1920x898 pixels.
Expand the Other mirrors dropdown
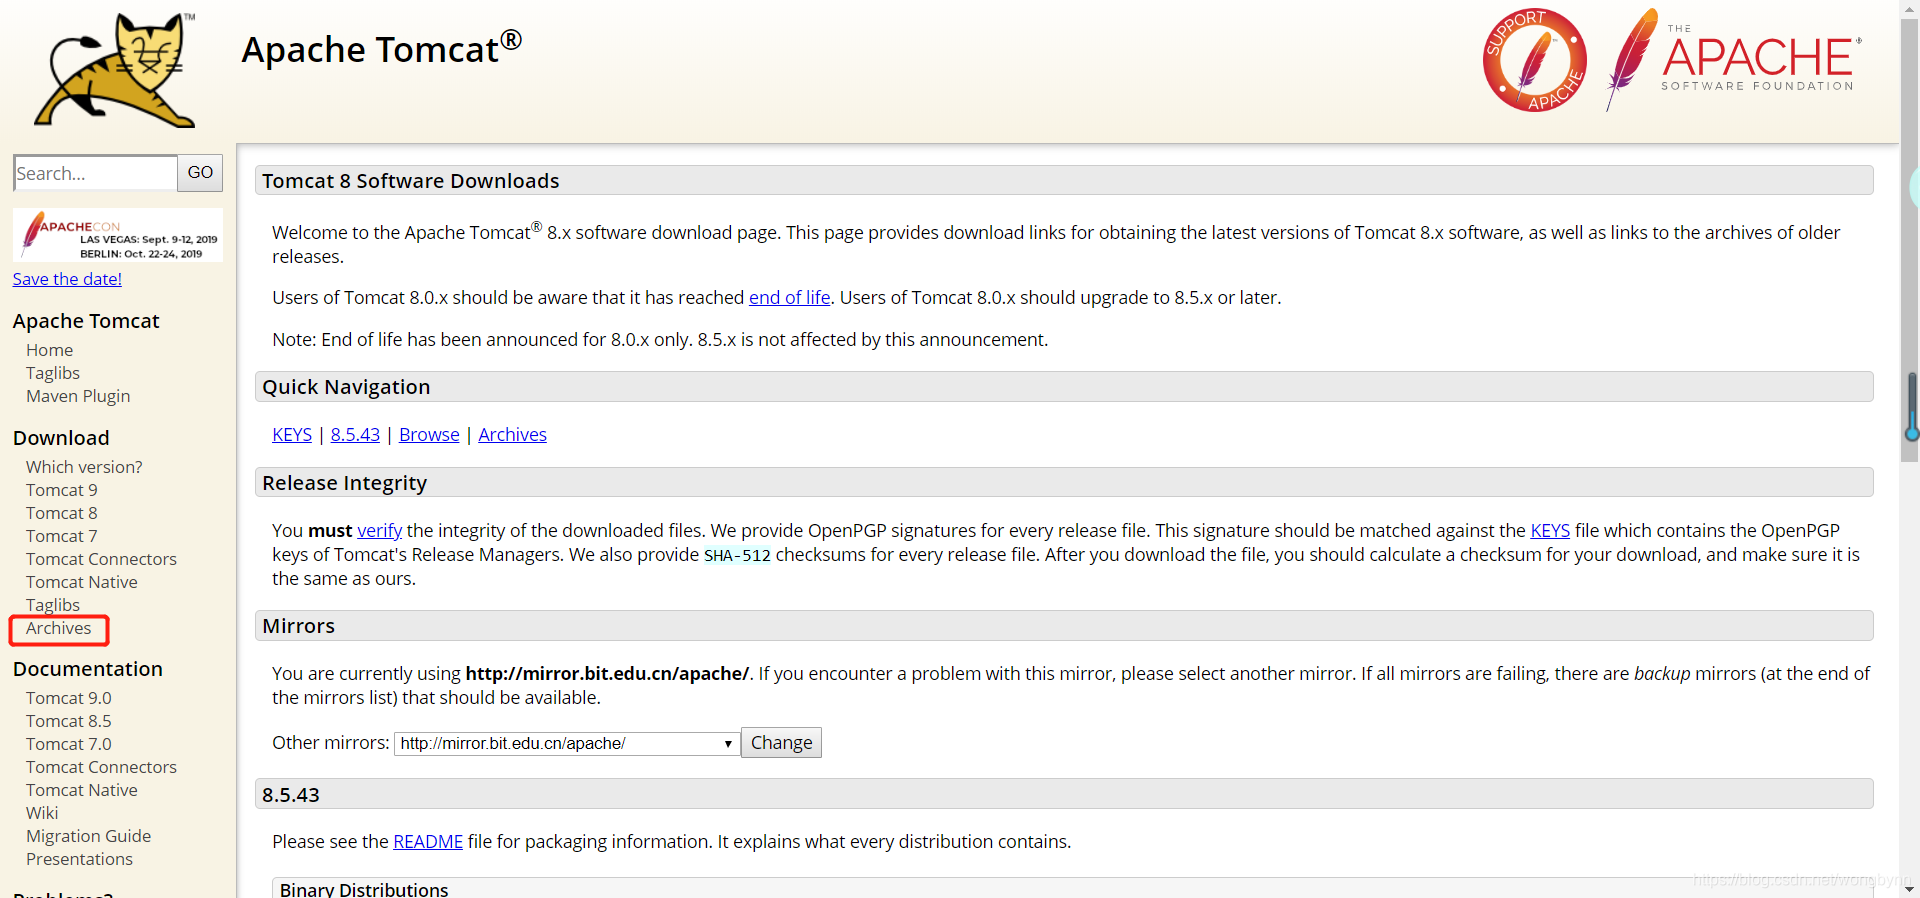tap(567, 744)
